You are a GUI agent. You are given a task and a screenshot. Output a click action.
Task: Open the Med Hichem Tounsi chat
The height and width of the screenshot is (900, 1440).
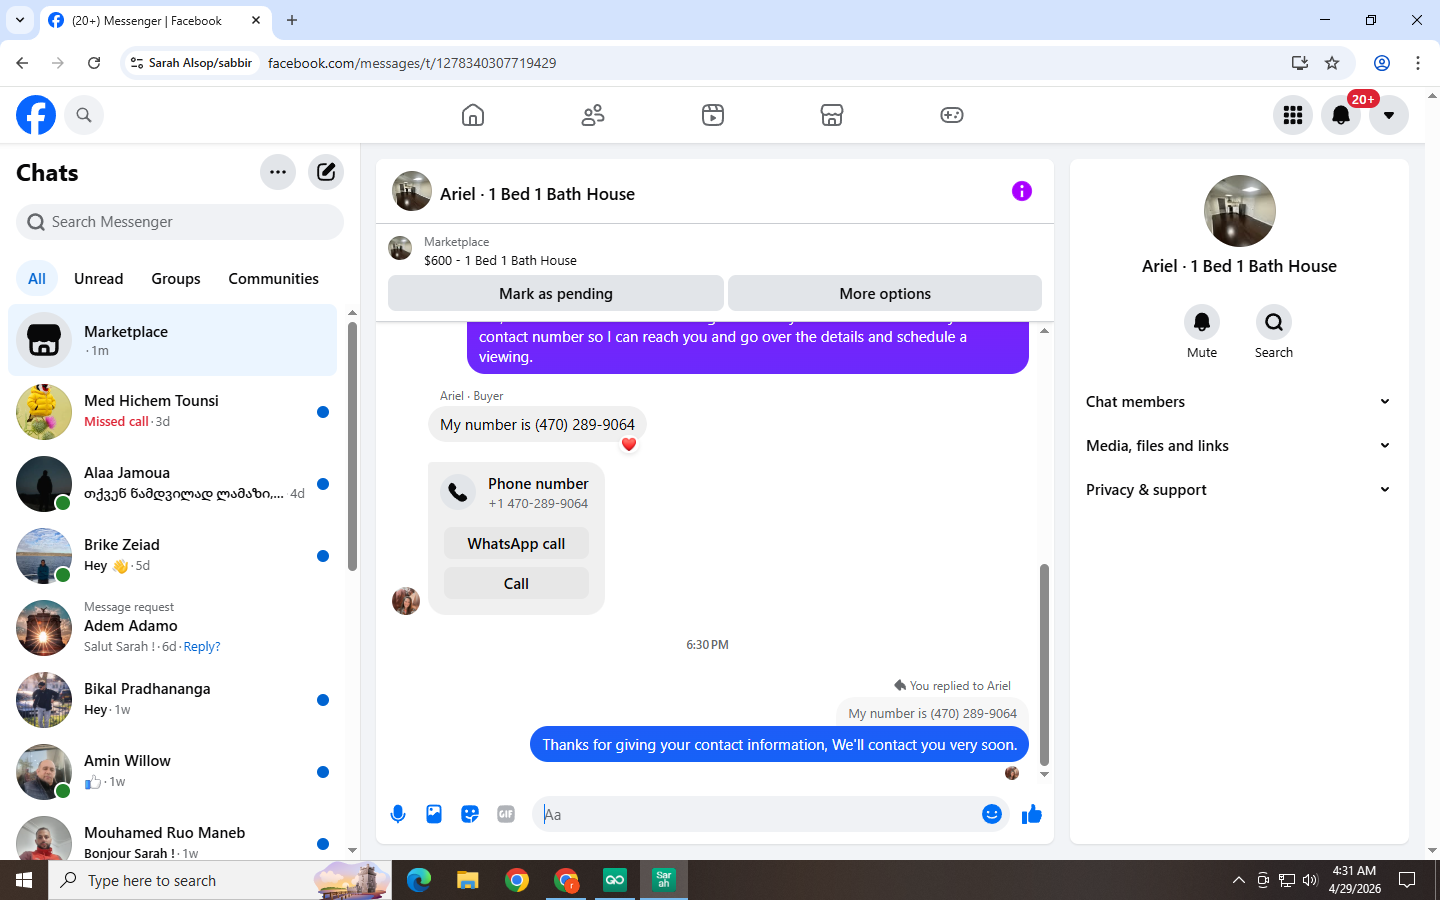172,412
